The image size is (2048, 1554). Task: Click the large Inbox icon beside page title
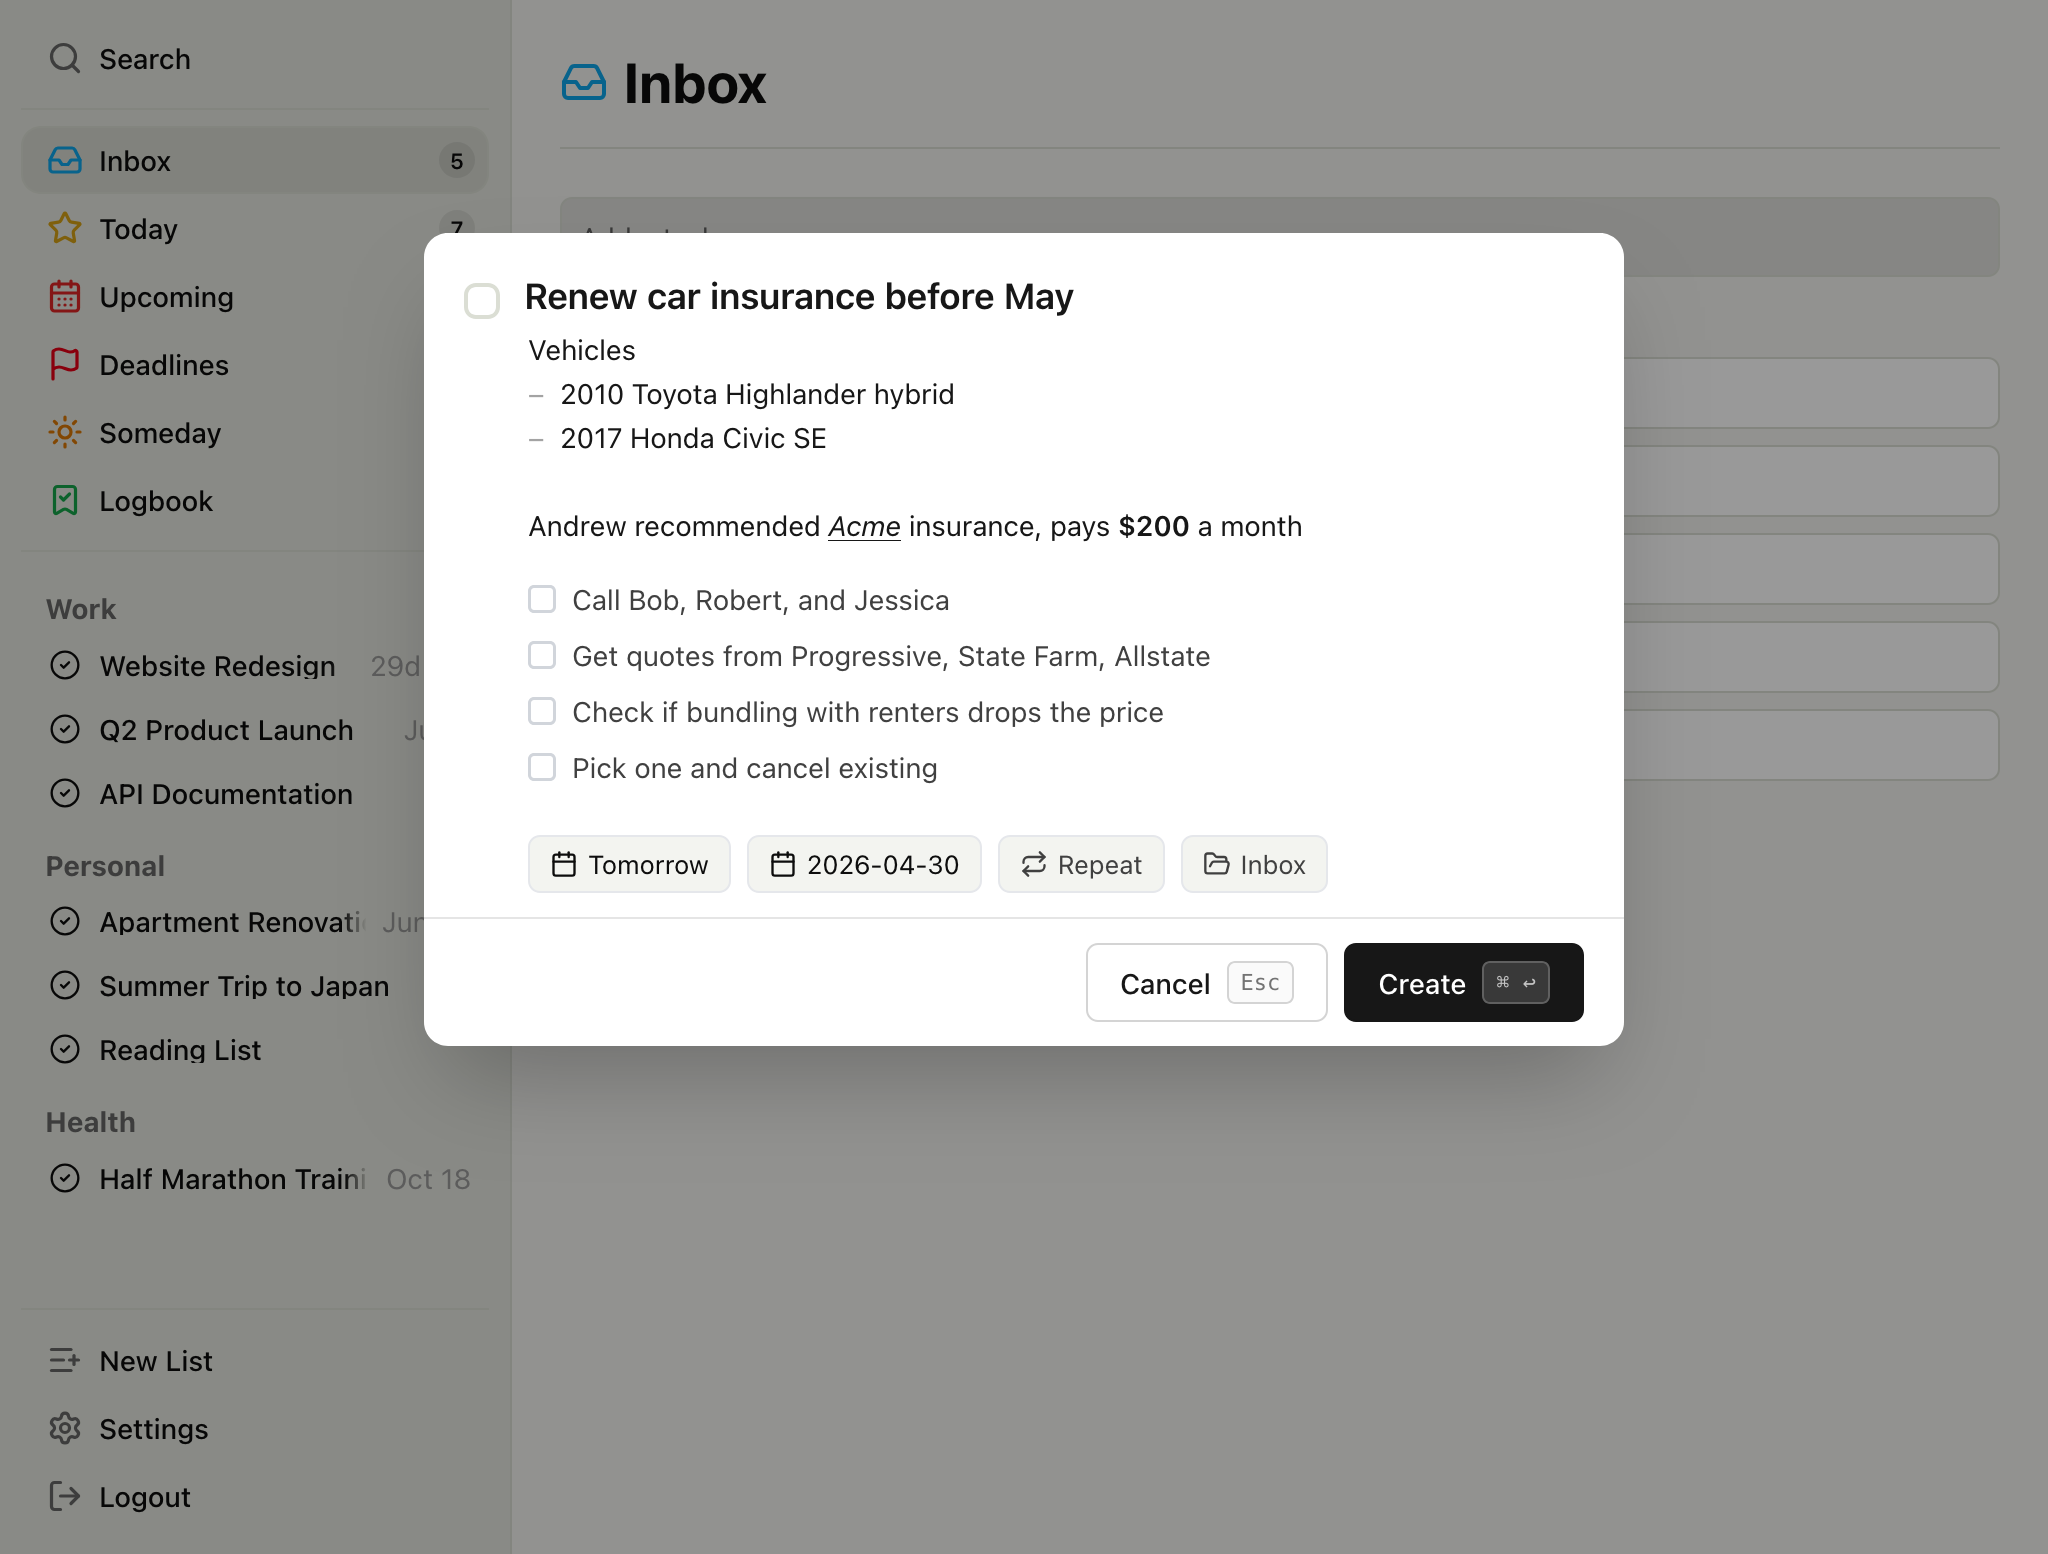[584, 83]
